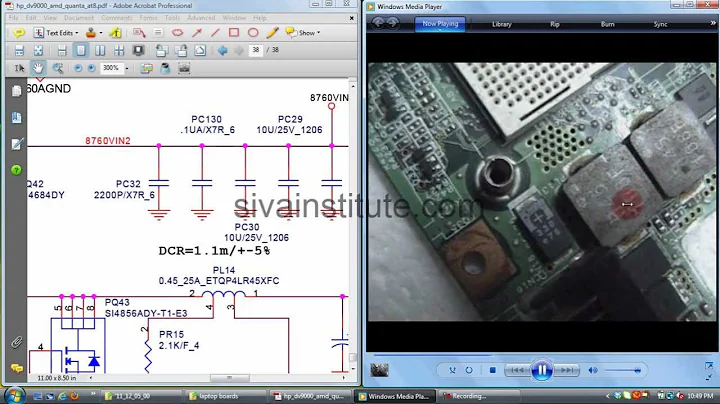Click the Fit Page zoom icon
Screen dimensions: 720x404
[x=39, y=50]
